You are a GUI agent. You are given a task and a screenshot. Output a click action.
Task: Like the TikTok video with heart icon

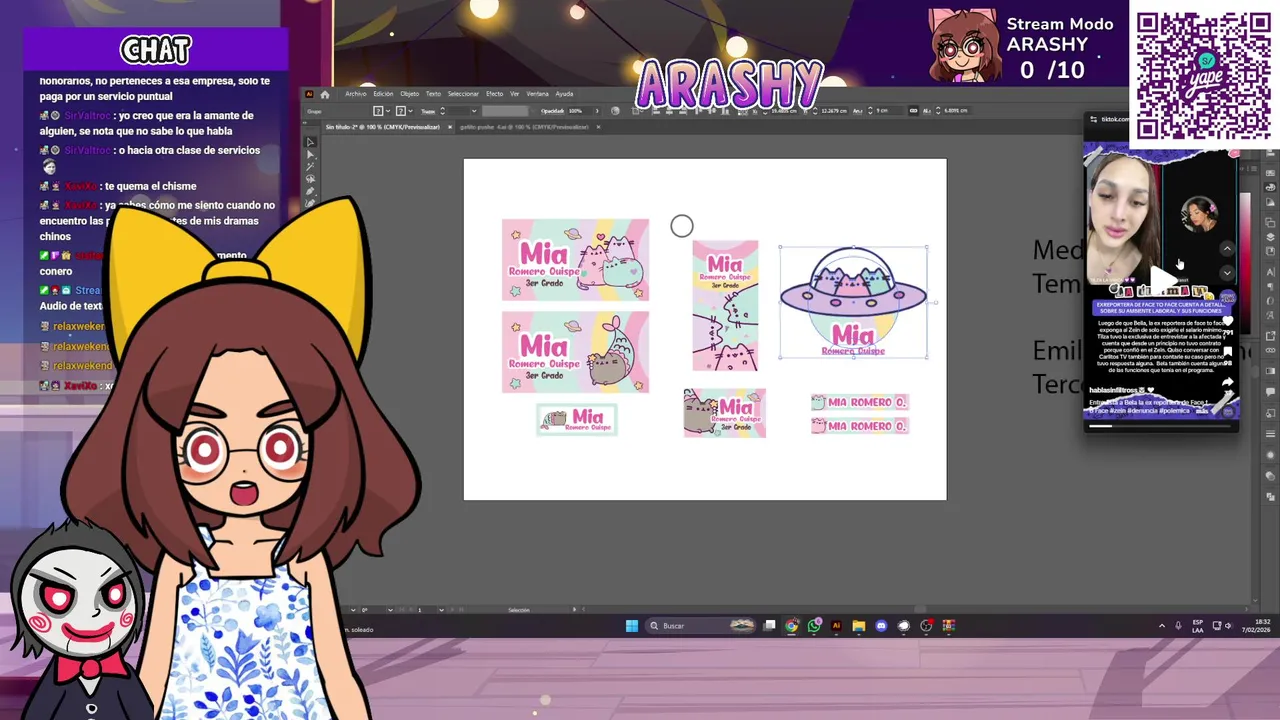1227,321
